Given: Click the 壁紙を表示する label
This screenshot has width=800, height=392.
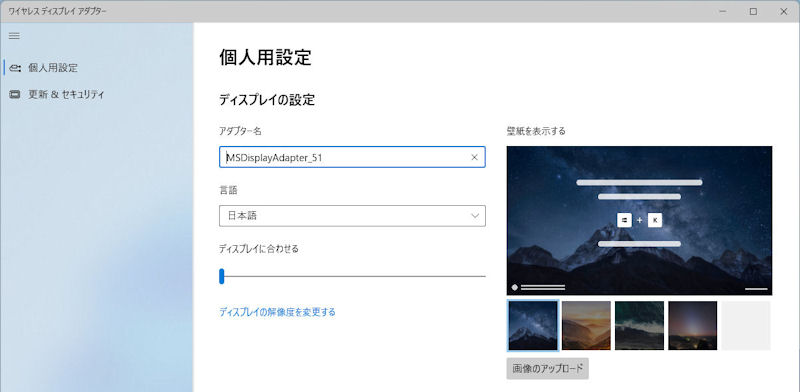Looking at the screenshot, I should point(536,131).
